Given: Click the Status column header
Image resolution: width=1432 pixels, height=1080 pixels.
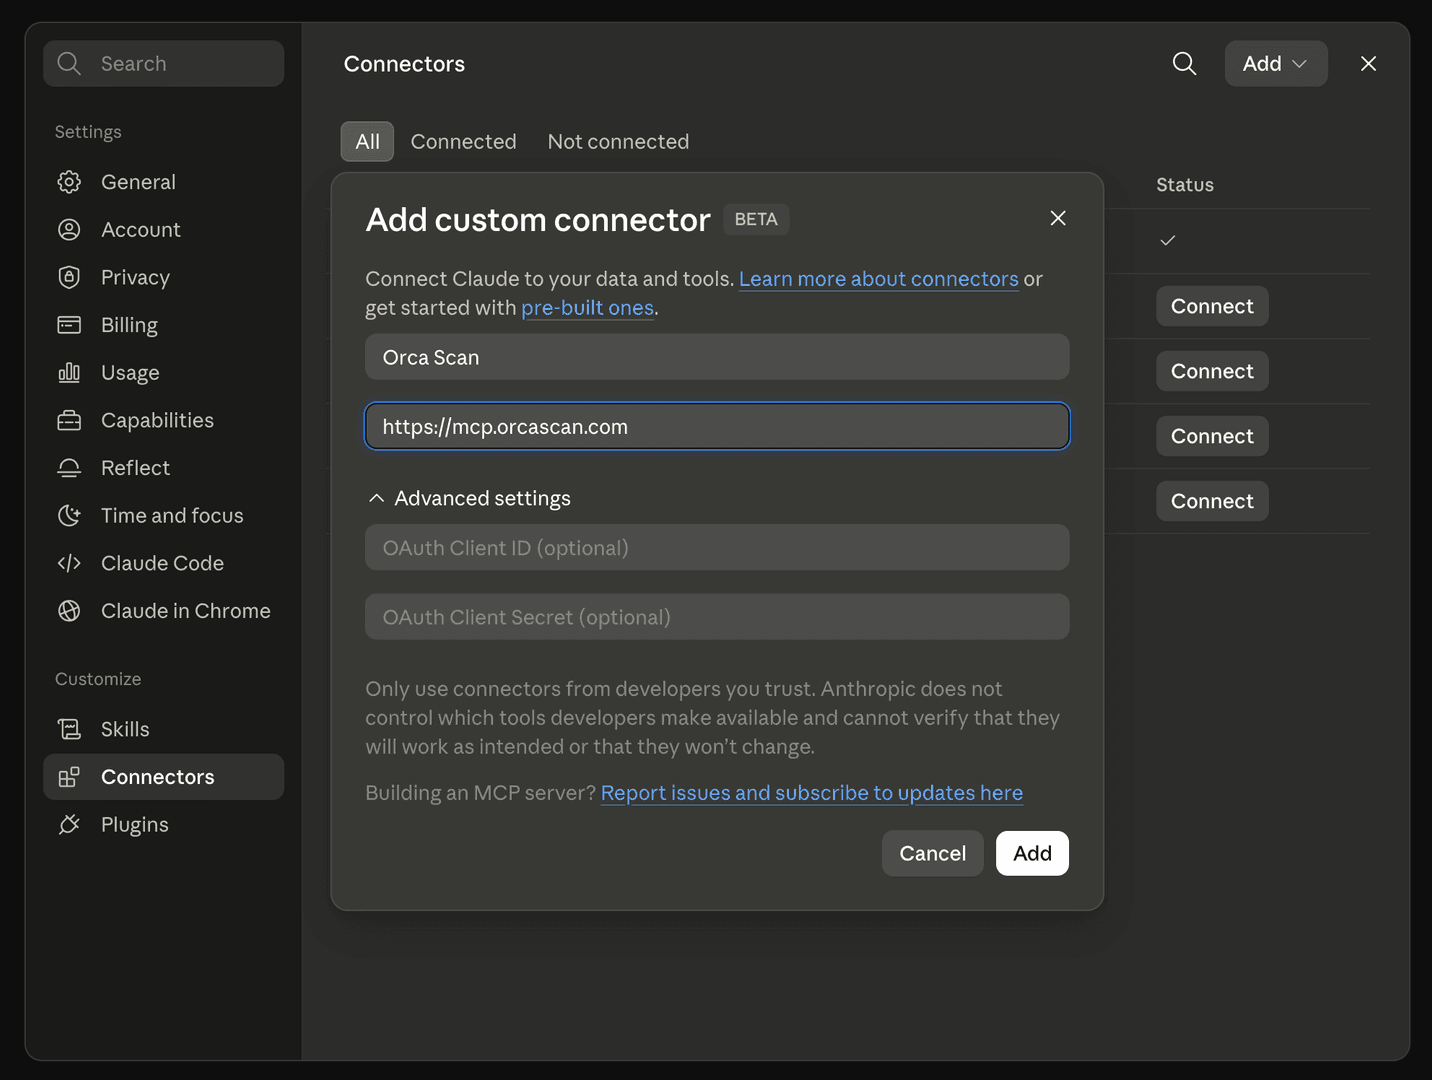Looking at the screenshot, I should point(1185,185).
